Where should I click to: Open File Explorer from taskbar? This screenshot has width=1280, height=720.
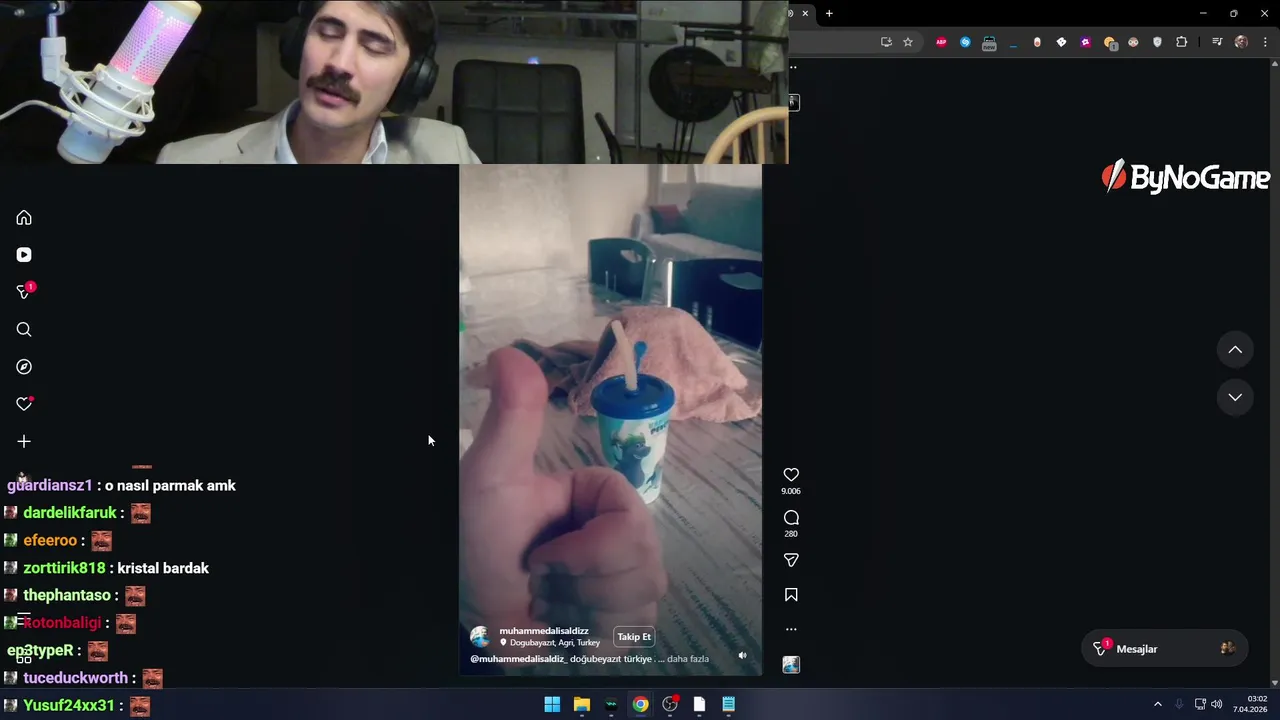click(x=581, y=704)
